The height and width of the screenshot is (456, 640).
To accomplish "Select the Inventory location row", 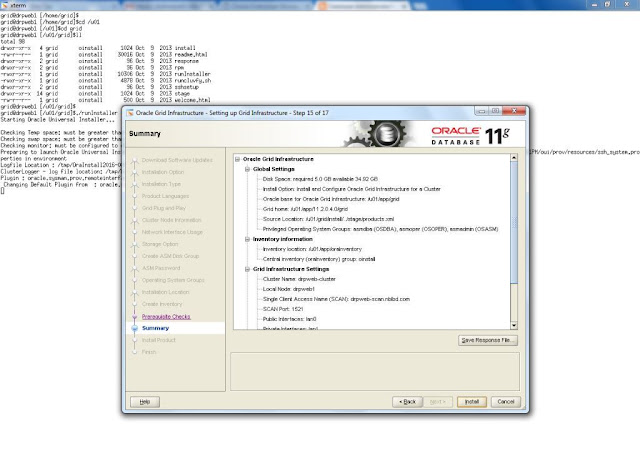I will (312, 249).
